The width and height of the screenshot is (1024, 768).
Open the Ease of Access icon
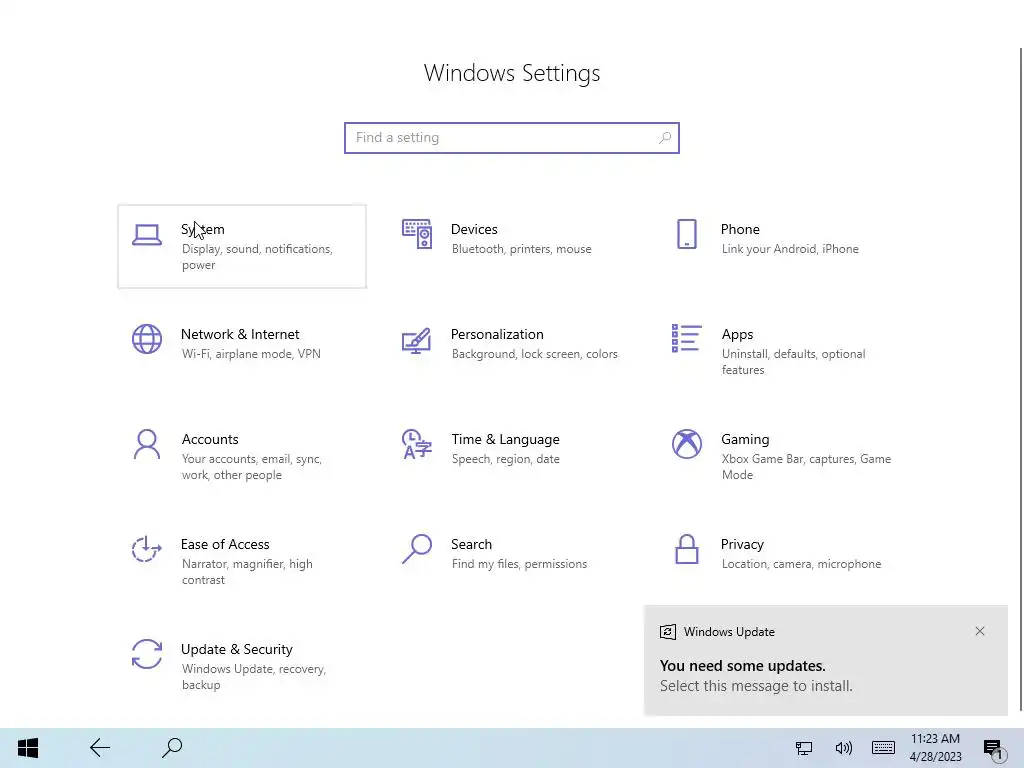(x=147, y=549)
